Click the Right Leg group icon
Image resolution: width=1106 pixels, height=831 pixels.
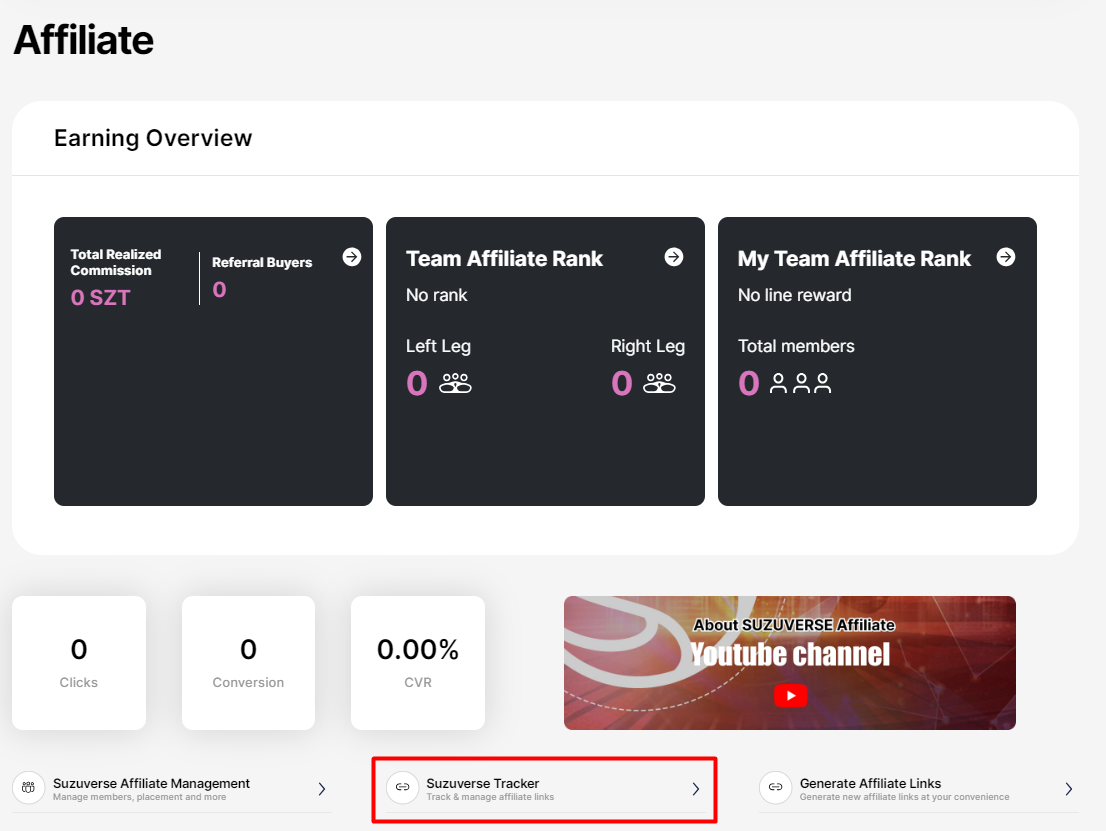click(x=660, y=383)
